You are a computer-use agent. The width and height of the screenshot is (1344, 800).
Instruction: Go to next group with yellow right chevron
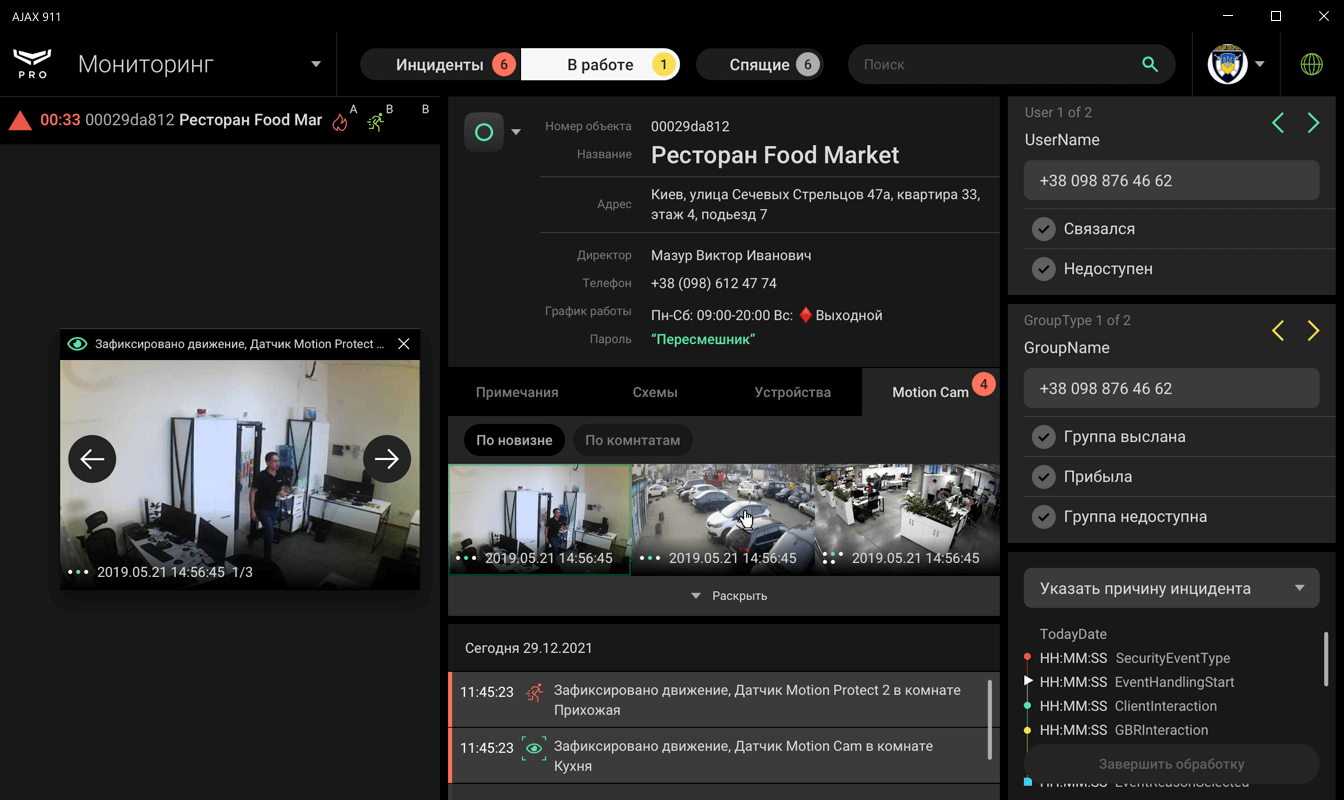pyautogui.click(x=1313, y=331)
